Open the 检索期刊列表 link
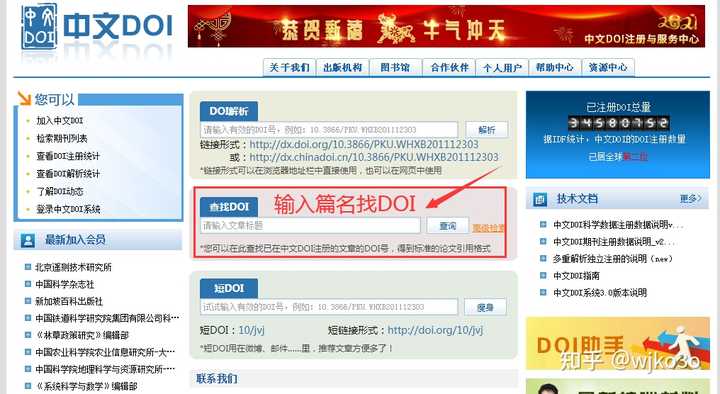720x394 pixels. pyautogui.click(x=62, y=138)
